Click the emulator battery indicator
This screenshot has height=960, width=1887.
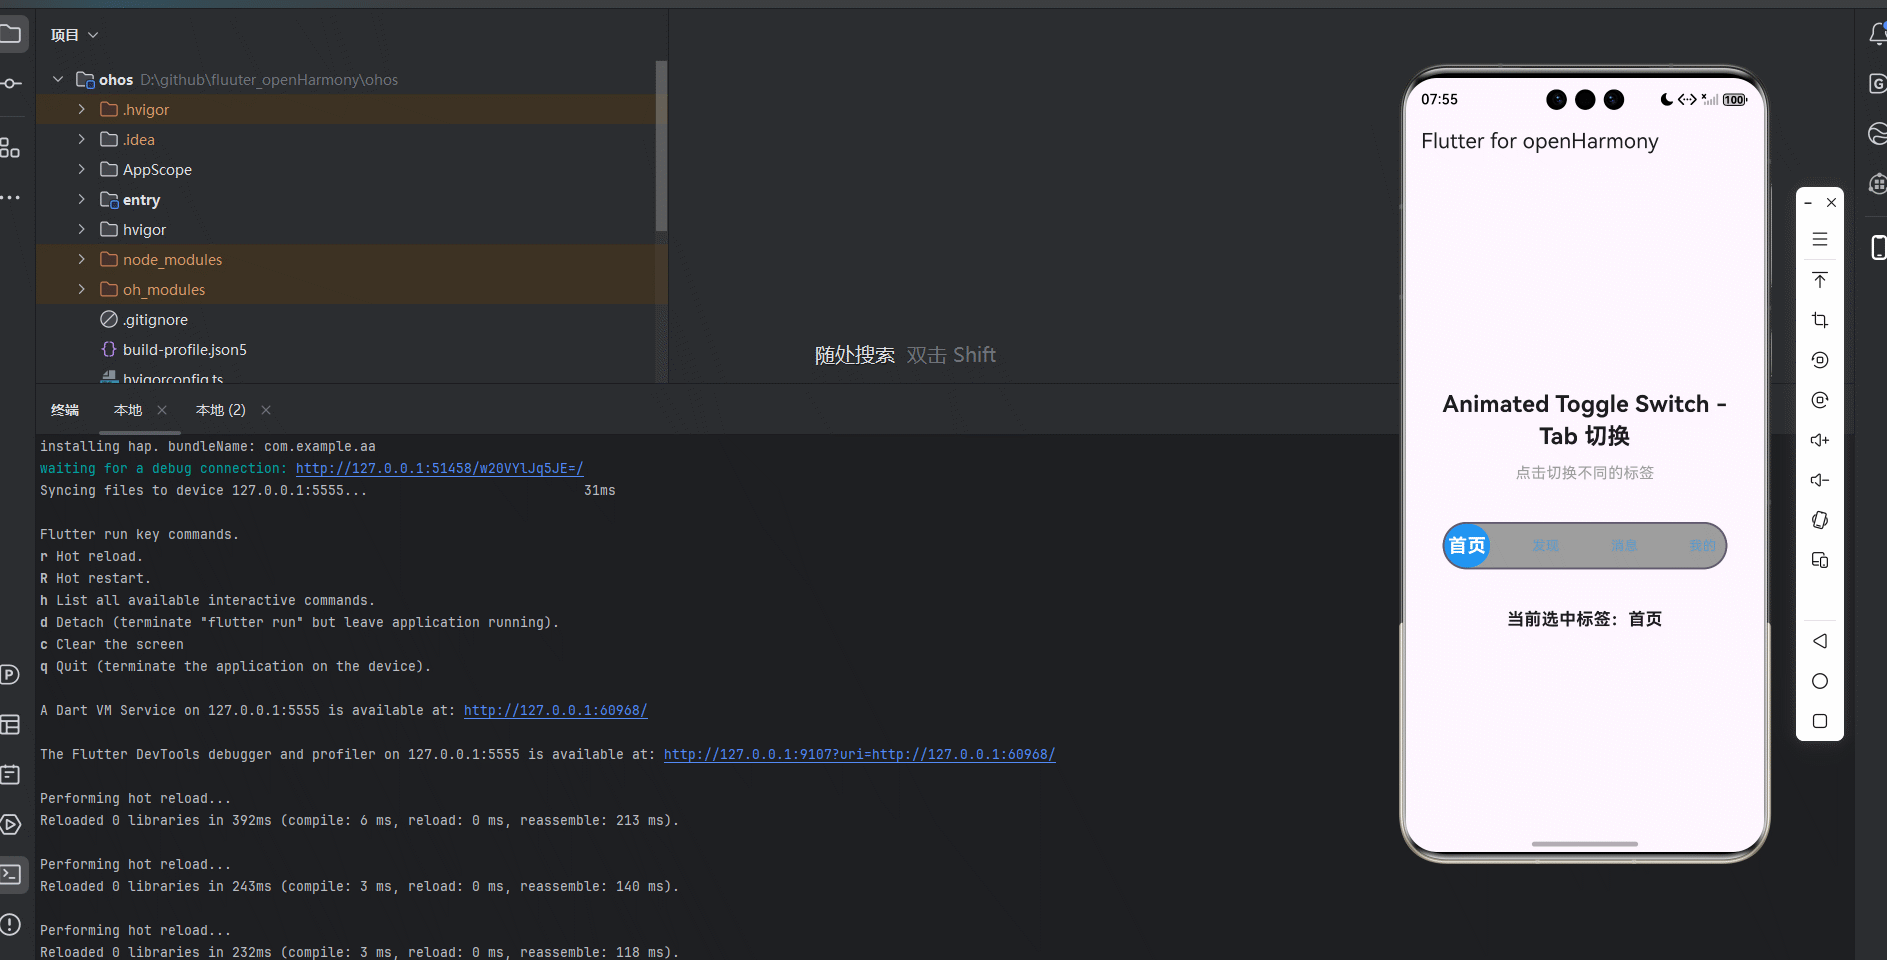(x=1735, y=100)
